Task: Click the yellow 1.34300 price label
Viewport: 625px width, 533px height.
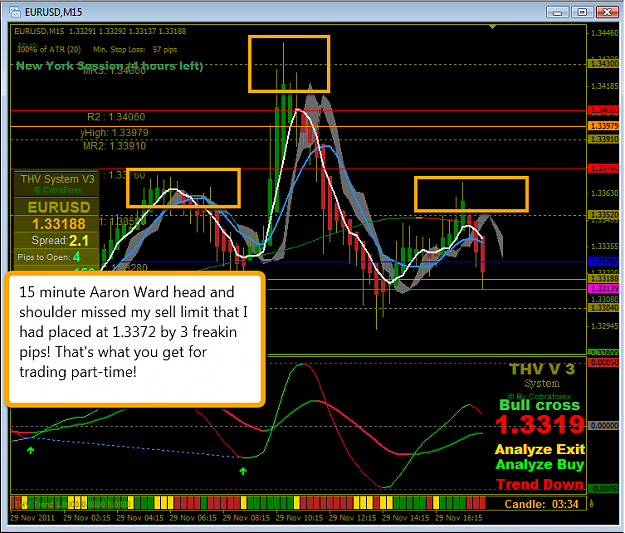Action: (x=603, y=64)
